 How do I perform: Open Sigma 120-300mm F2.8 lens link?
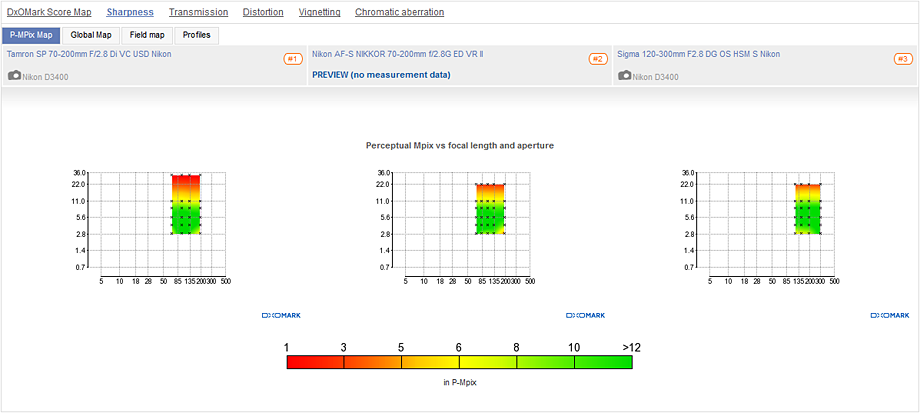click(x=699, y=54)
